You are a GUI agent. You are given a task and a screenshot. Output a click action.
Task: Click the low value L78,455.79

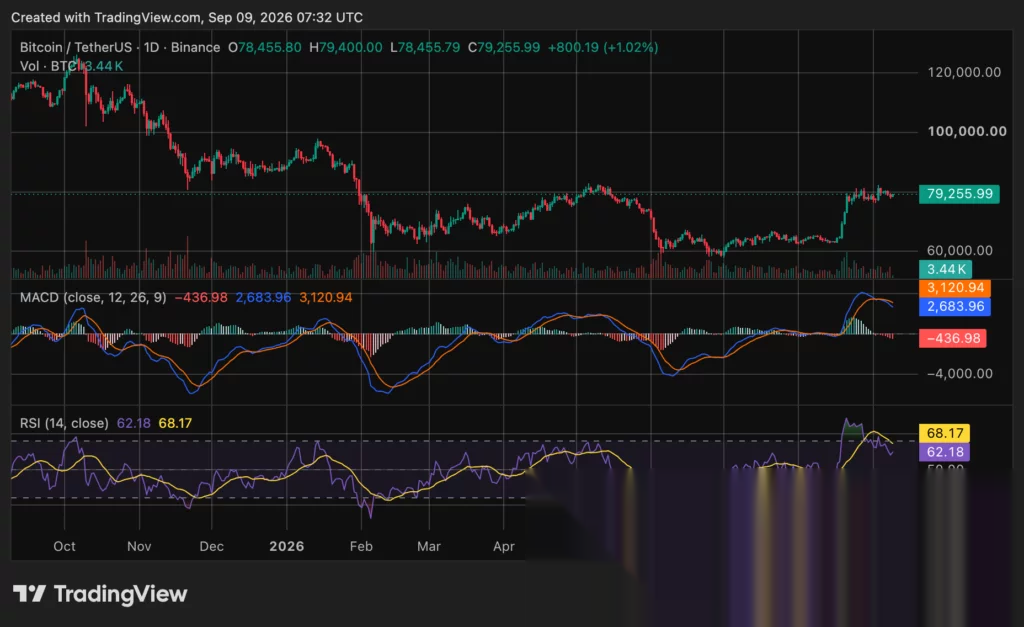424,48
